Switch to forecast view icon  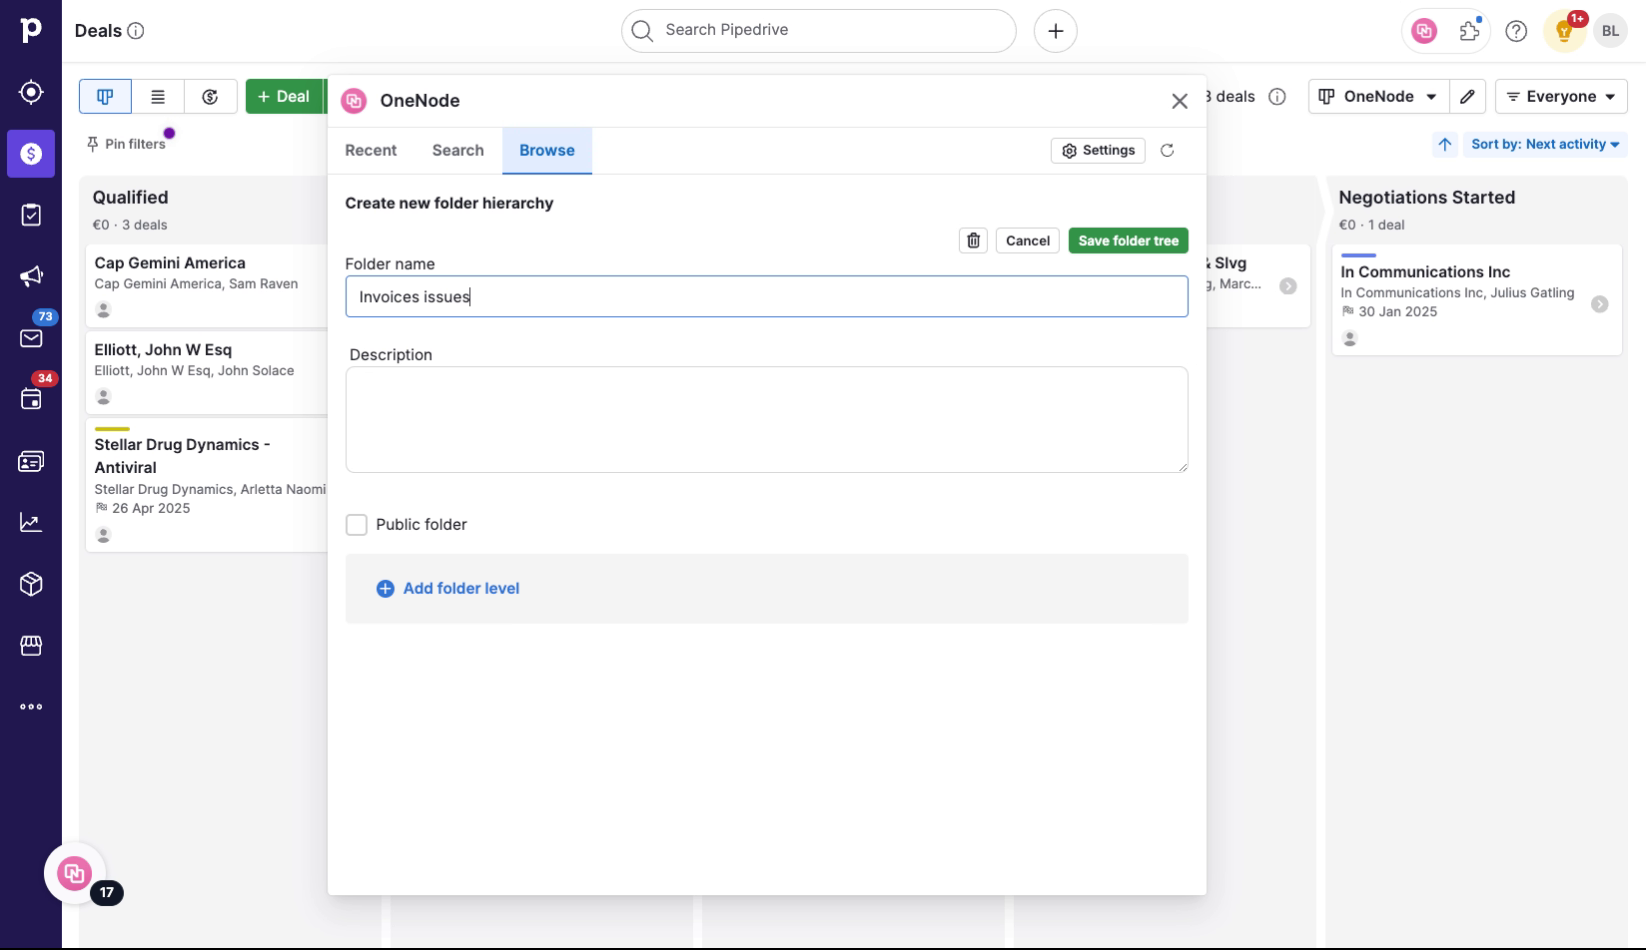coord(210,97)
